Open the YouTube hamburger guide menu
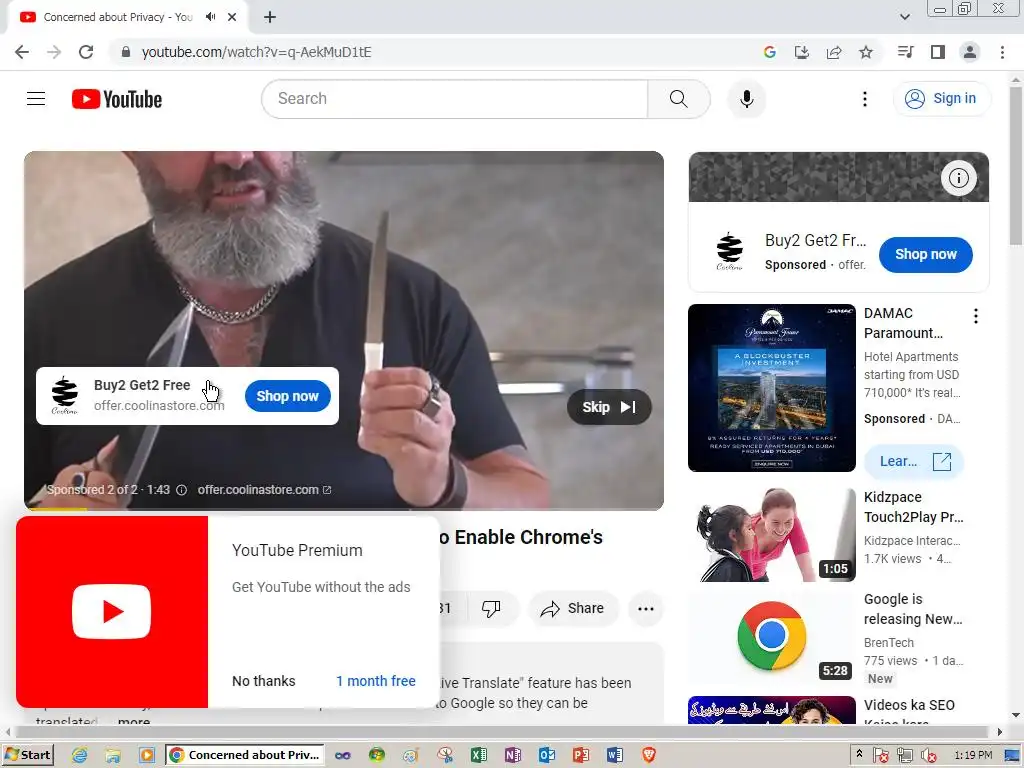 tap(36, 99)
